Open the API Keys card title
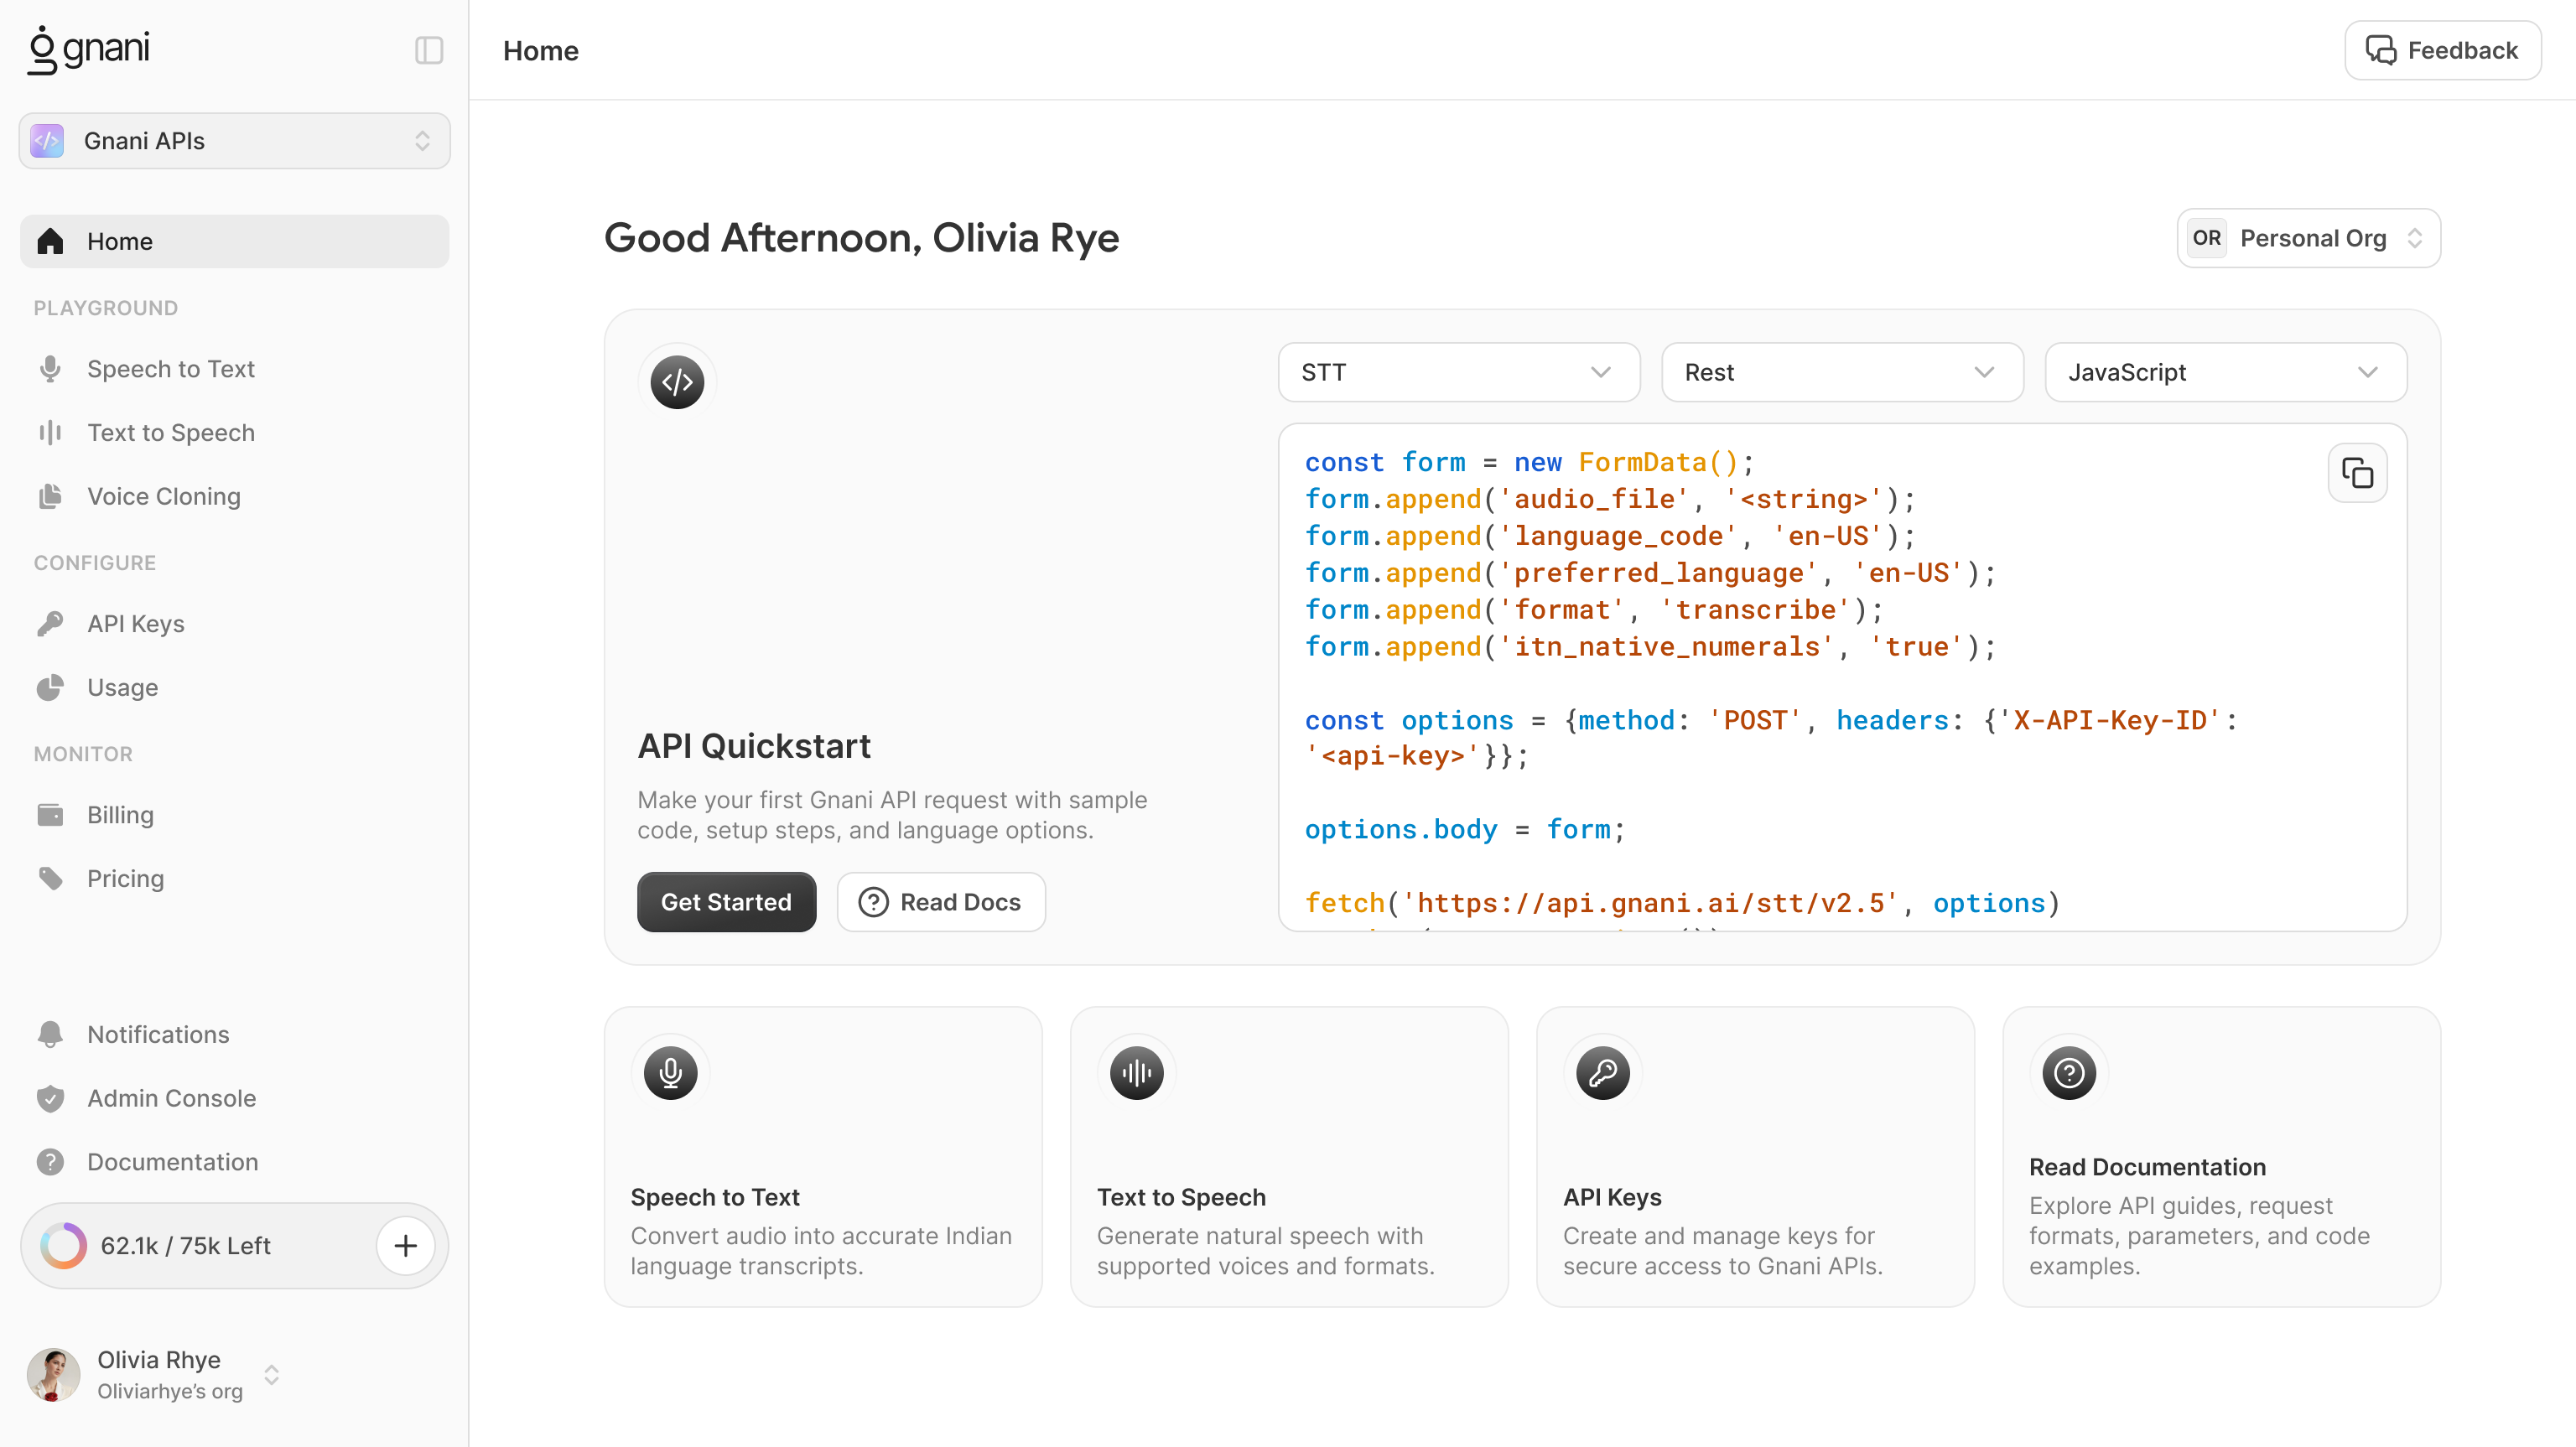2576x1447 pixels. click(x=1612, y=1197)
